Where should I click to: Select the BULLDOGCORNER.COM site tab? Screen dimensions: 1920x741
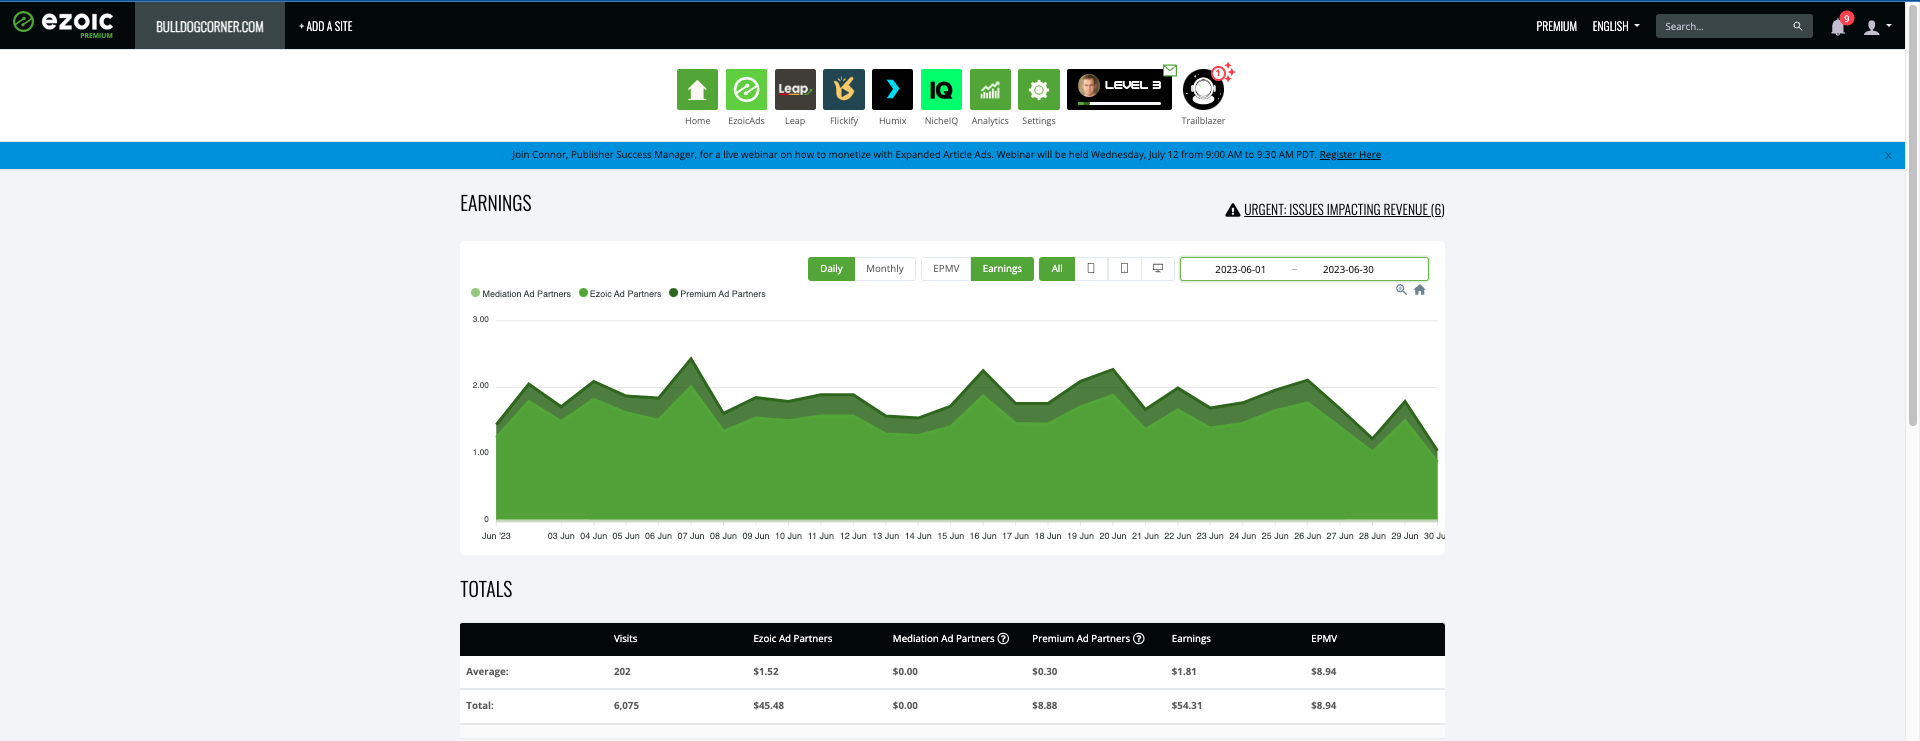pos(210,26)
